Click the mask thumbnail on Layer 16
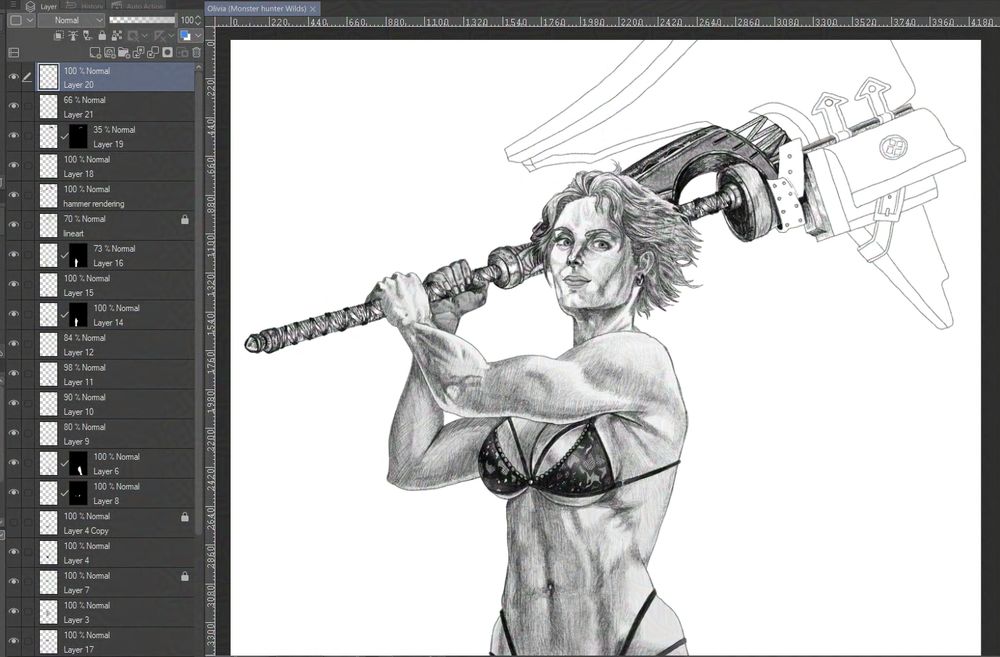The width and height of the screenshot is (1000, 657). (78, 255)
